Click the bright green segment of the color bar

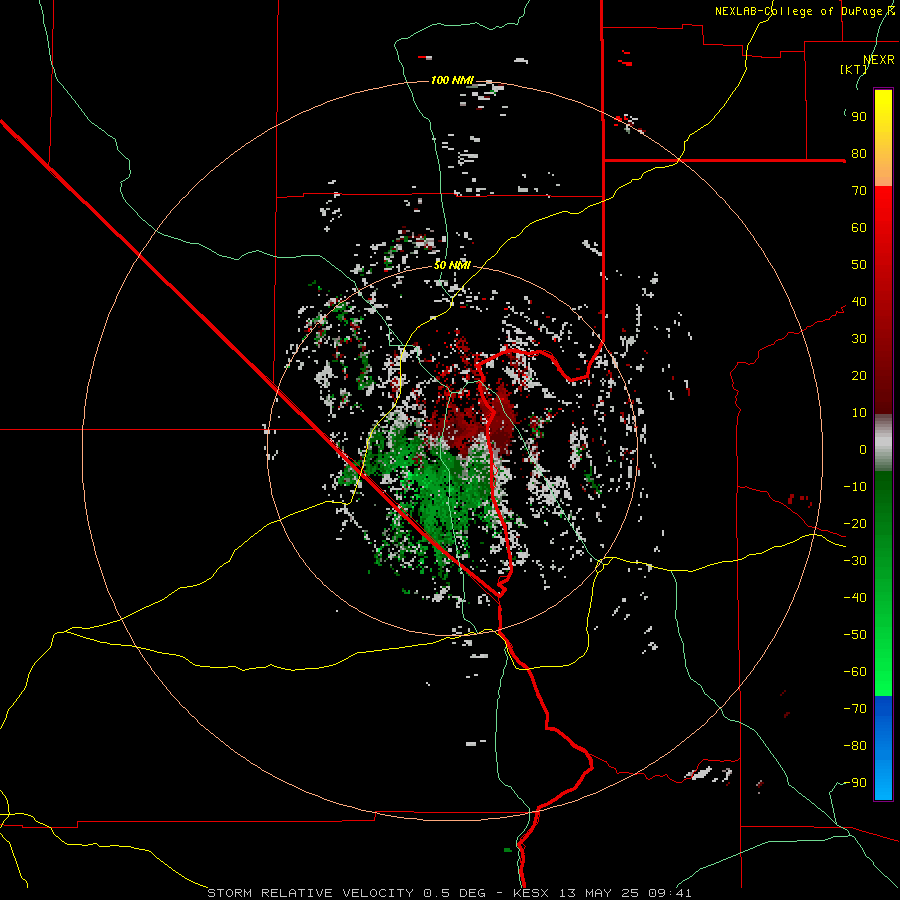pos(883,583)
